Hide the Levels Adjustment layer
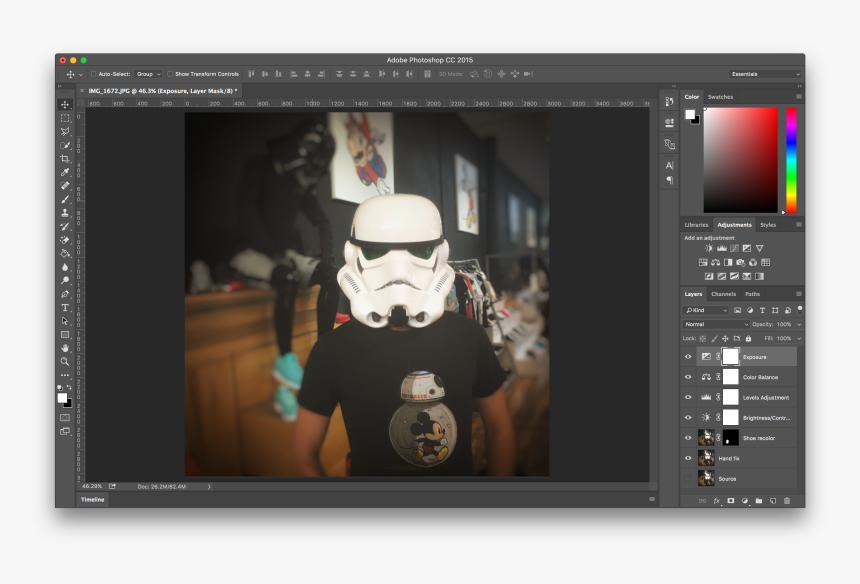 [x=688, y=397]
